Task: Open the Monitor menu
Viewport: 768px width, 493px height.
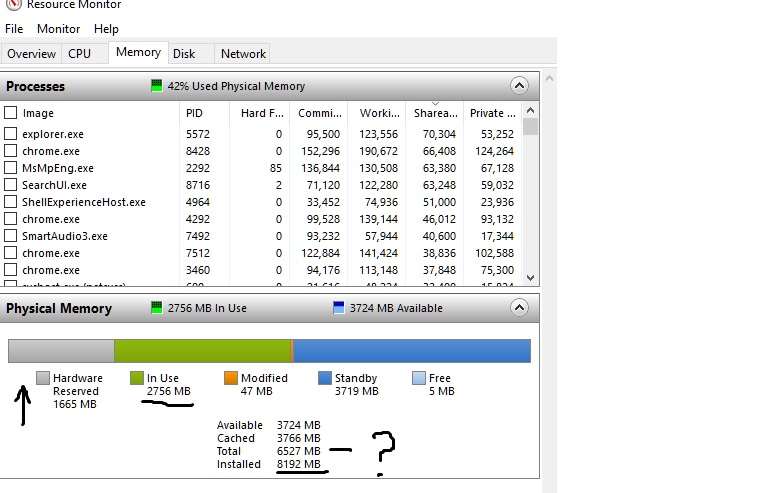Action: [58, 29]
